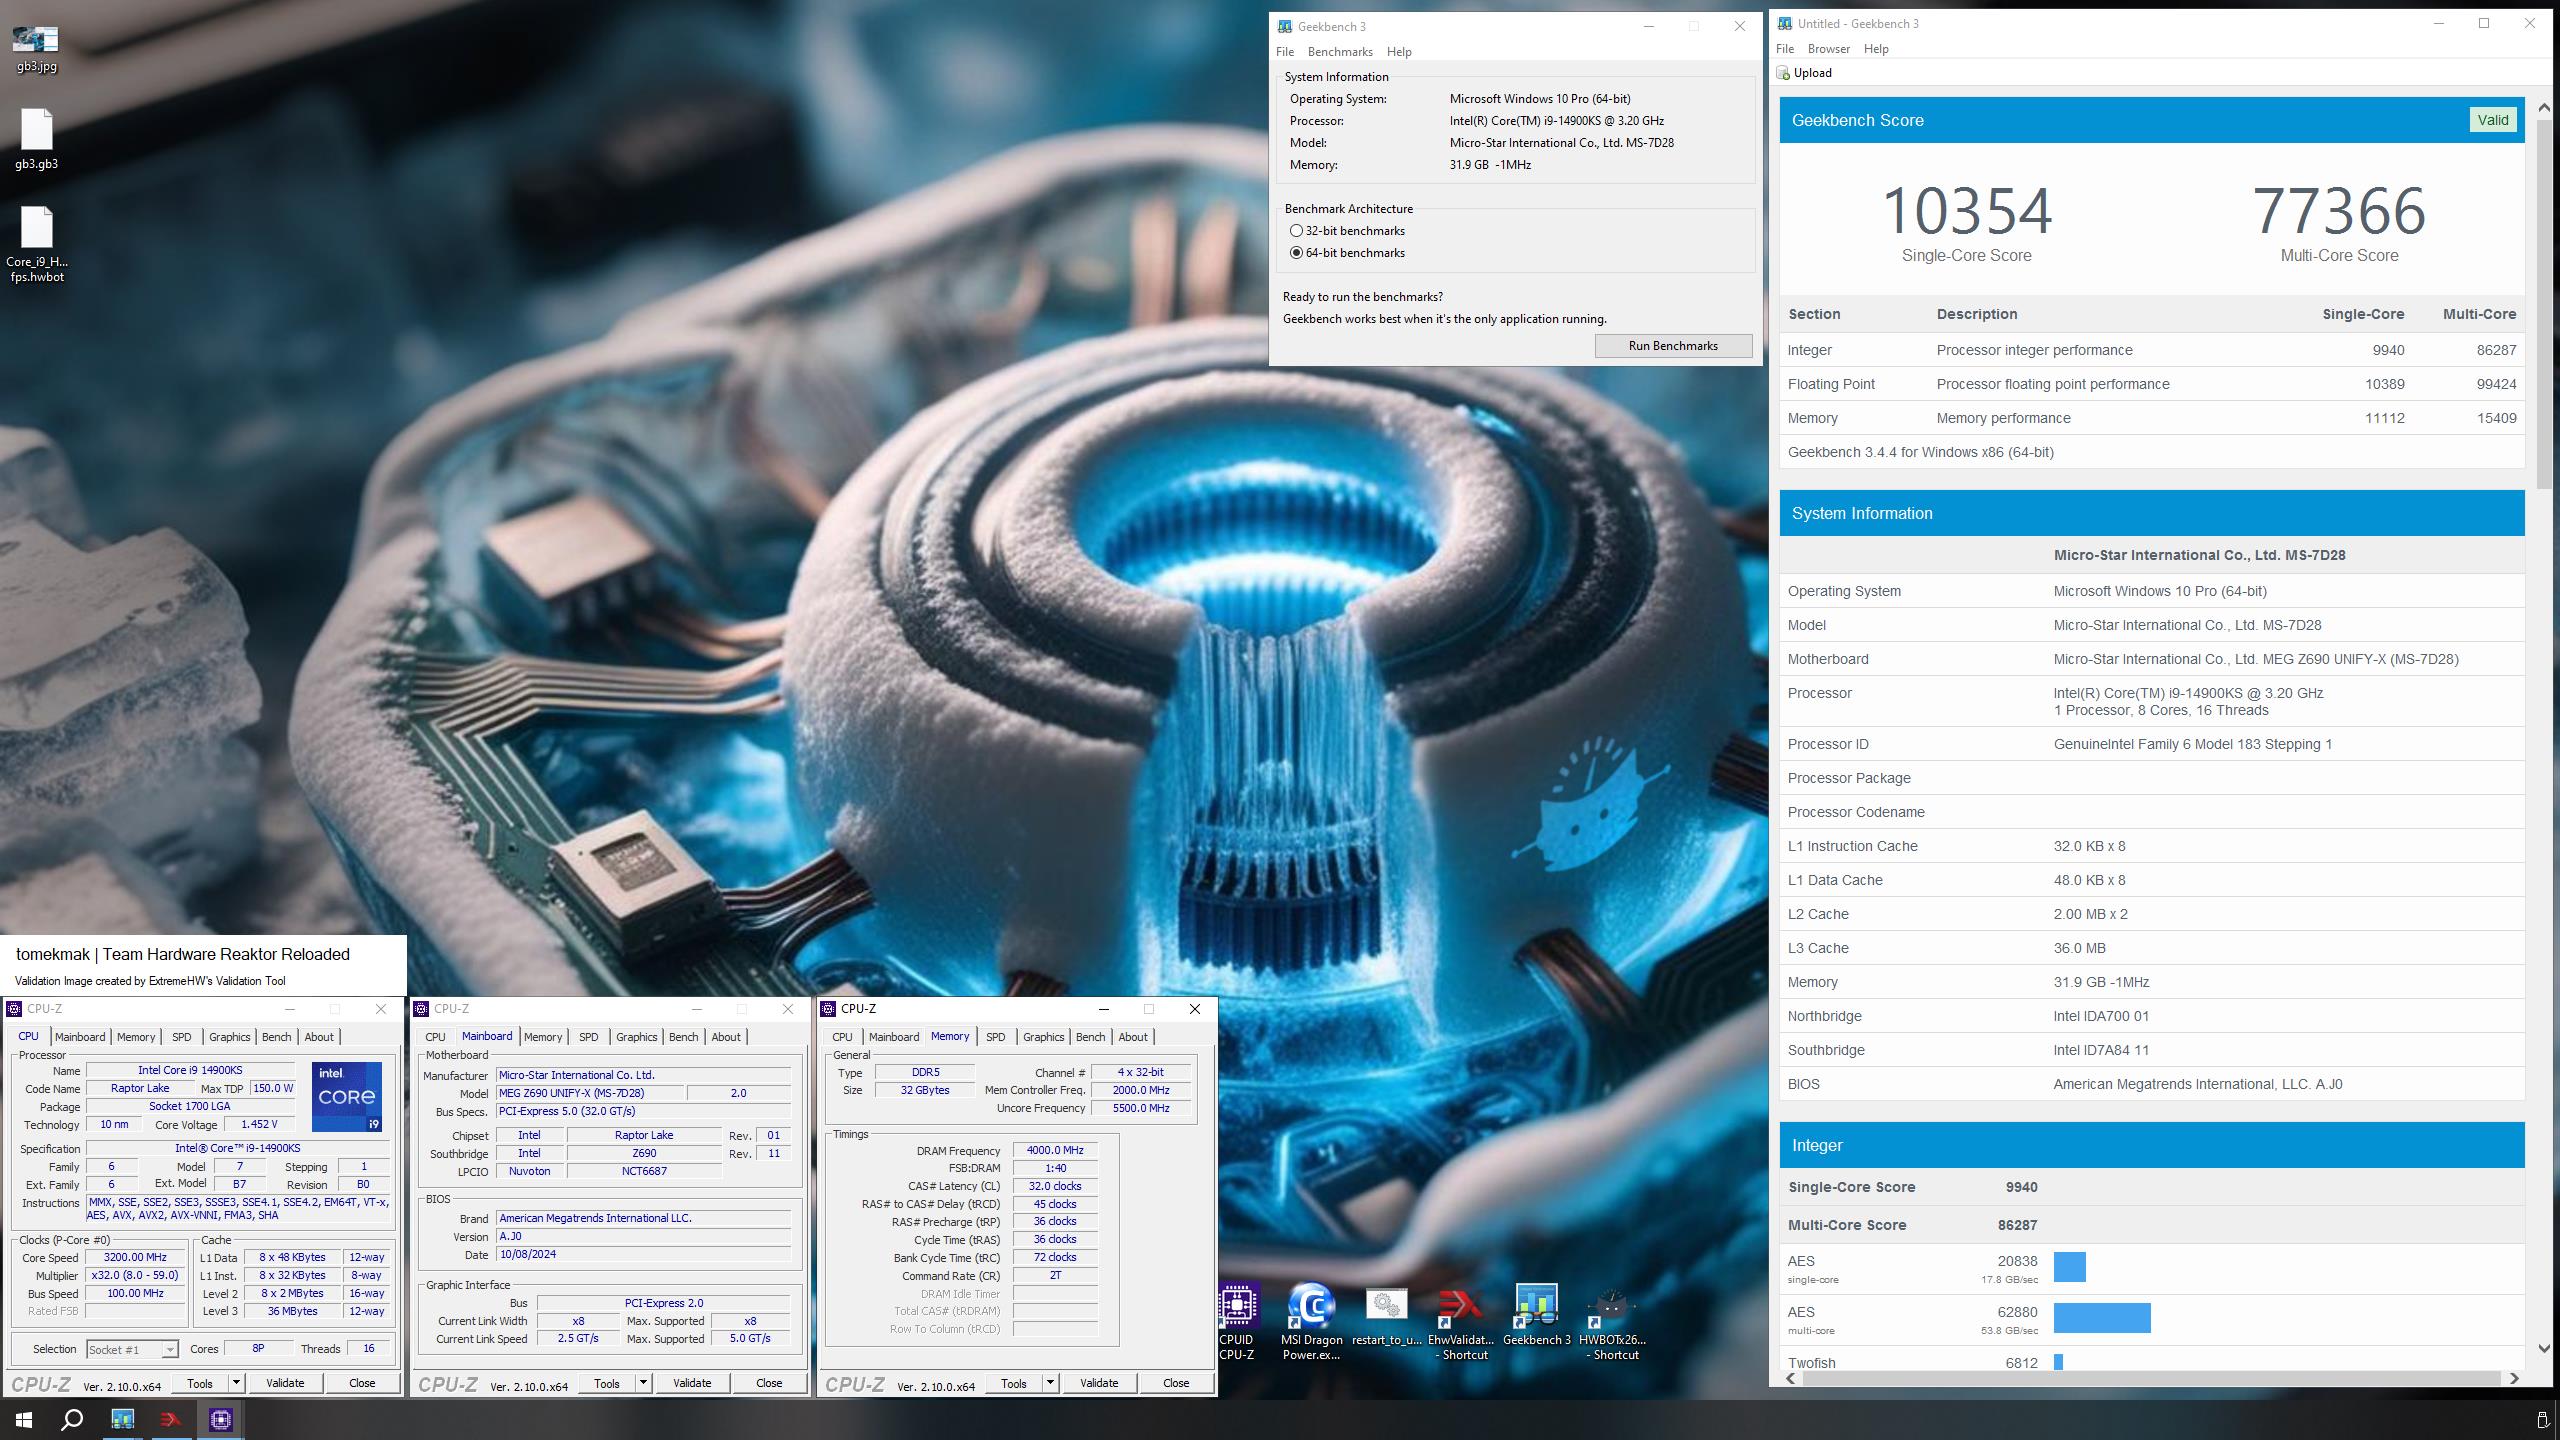
Task: Click Single-Core Score 10354 value
Action: 1967,211
